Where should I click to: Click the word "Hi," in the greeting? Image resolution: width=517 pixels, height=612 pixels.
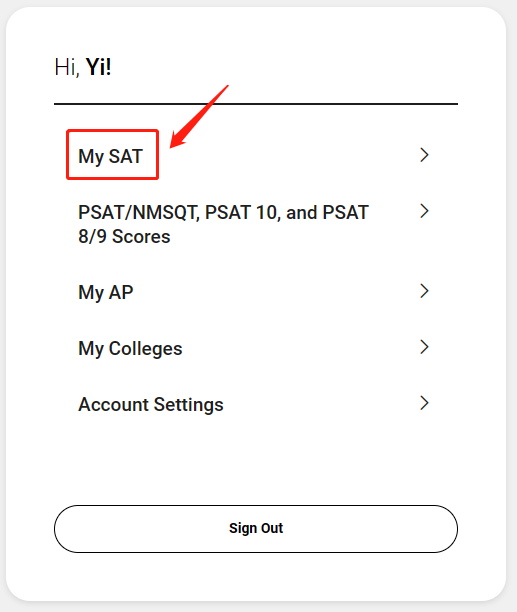(x=67, y=67)
